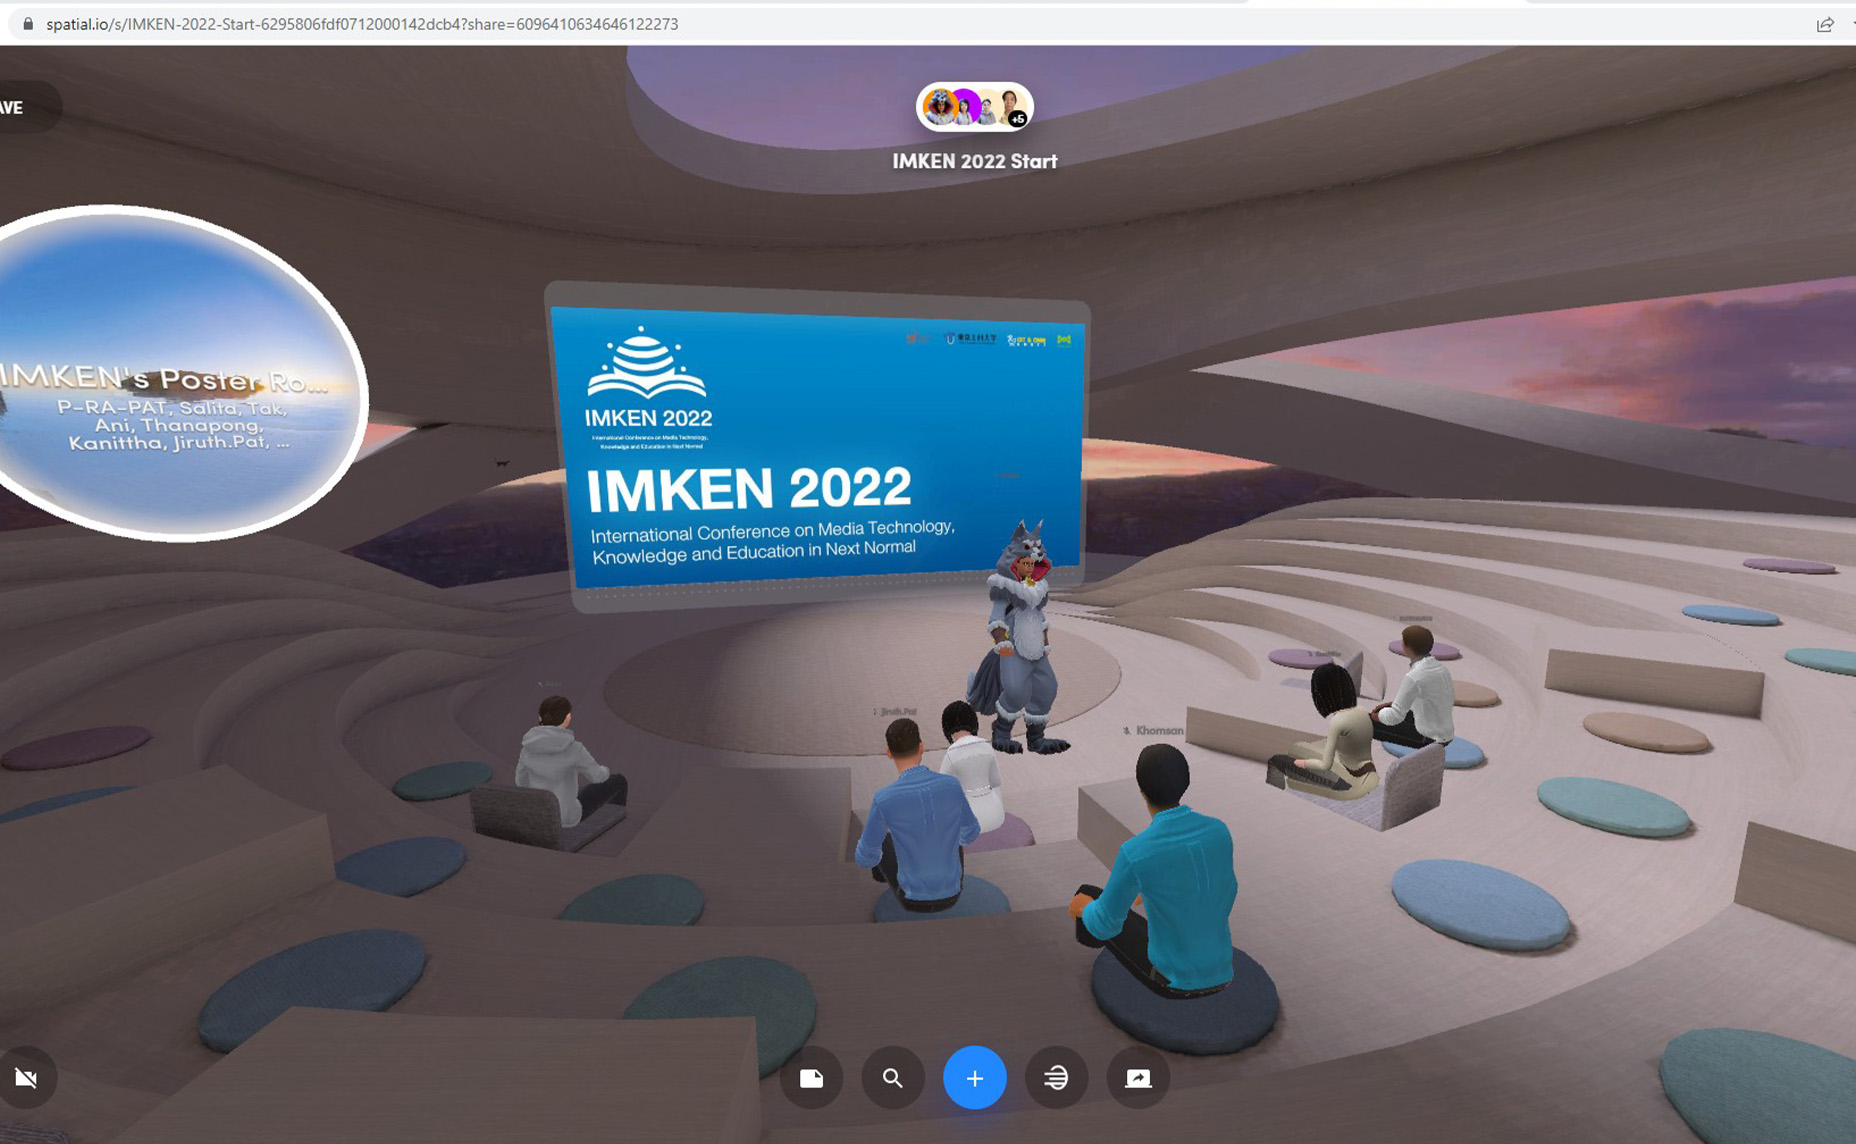Open the environment globe icon
The width and height of the screenshot is (1856, 1144).
[1056, 1078]
